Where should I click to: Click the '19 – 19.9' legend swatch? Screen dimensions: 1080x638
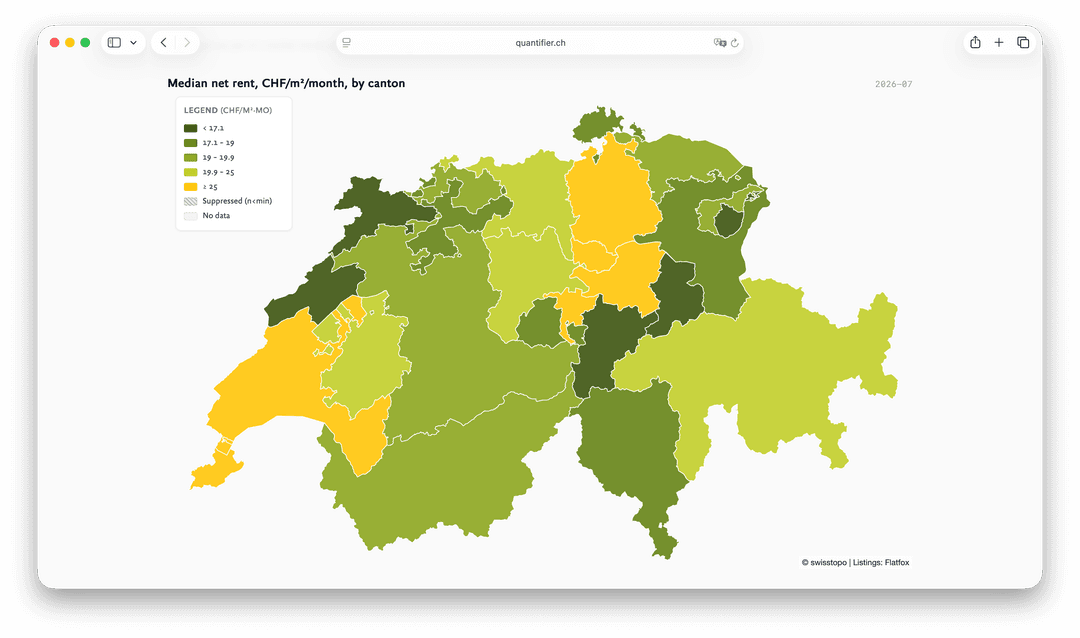pyautogui.click(x=191, y=157)
